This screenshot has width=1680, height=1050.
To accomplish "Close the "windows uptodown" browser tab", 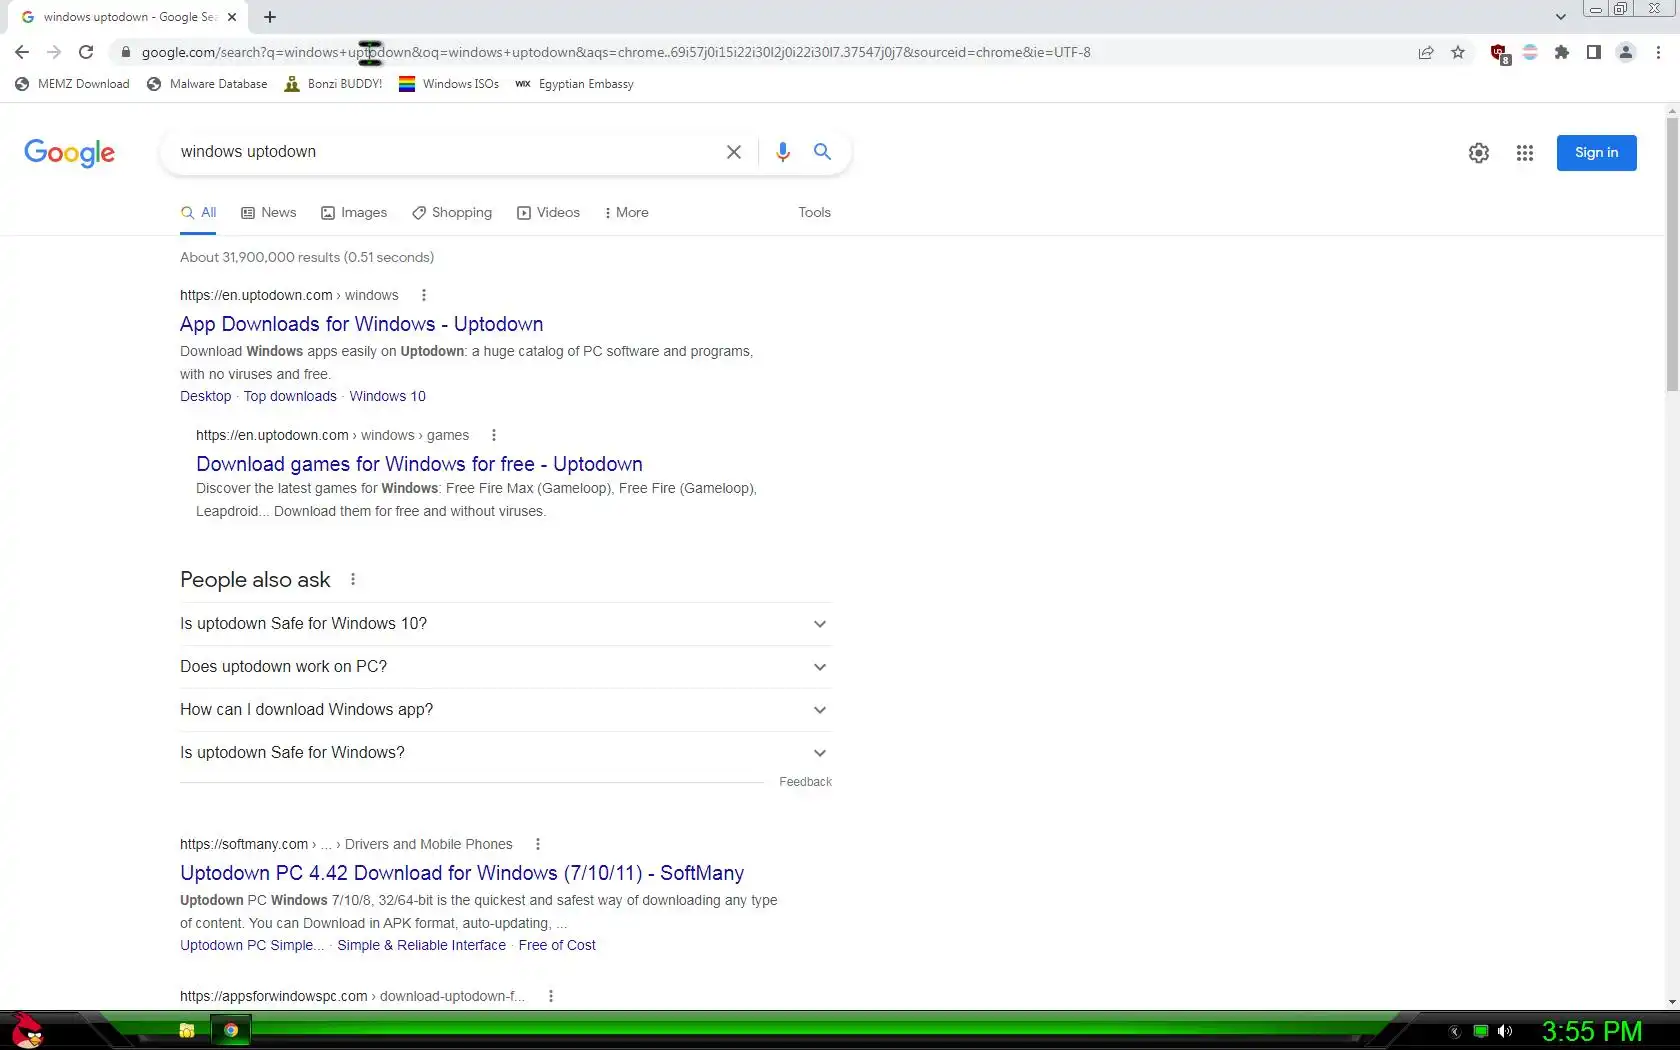I will [x=232, y=17].
